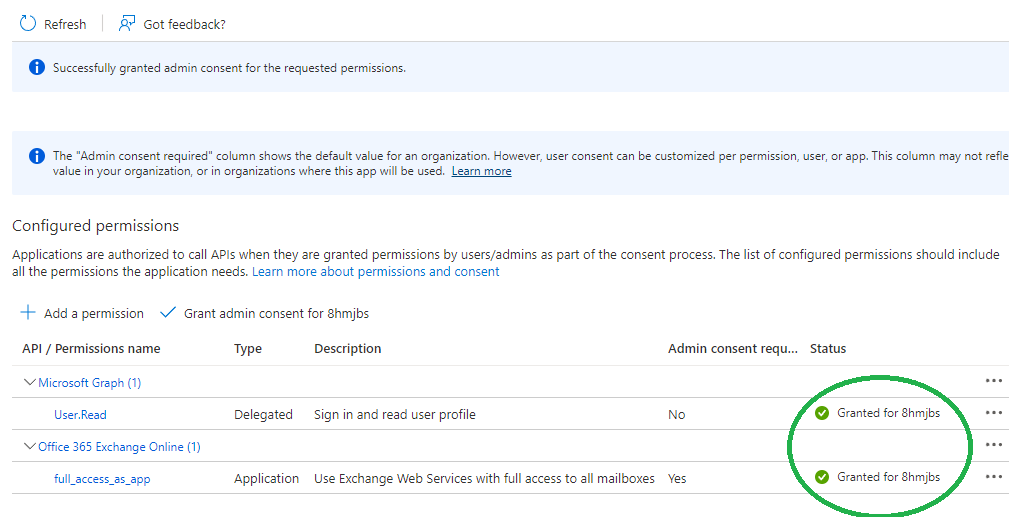Open the Learn more link in info banner
The height and width of the screenshot is (517, 1009).
click(x=481, y=171)
